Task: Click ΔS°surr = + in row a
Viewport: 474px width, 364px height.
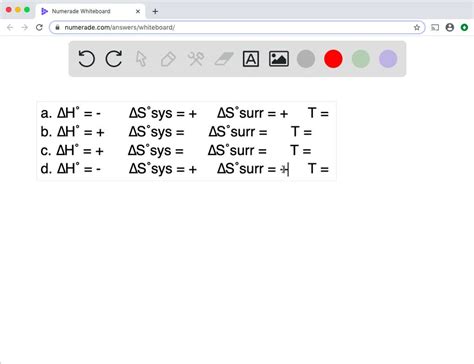Action: pos(252,113)
